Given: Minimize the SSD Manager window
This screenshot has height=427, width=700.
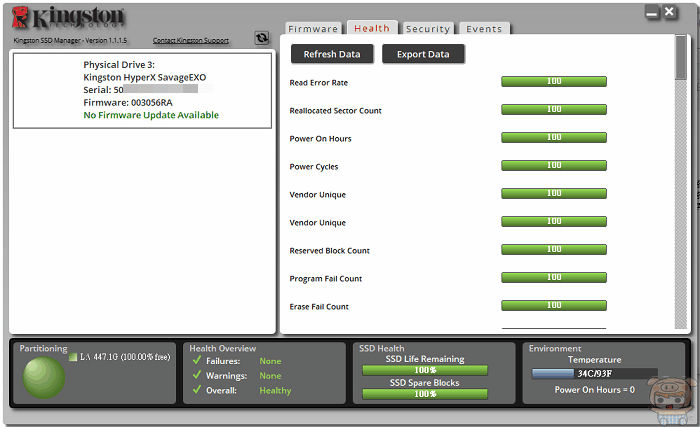Looking at the screenshot, I should (652, 13).
